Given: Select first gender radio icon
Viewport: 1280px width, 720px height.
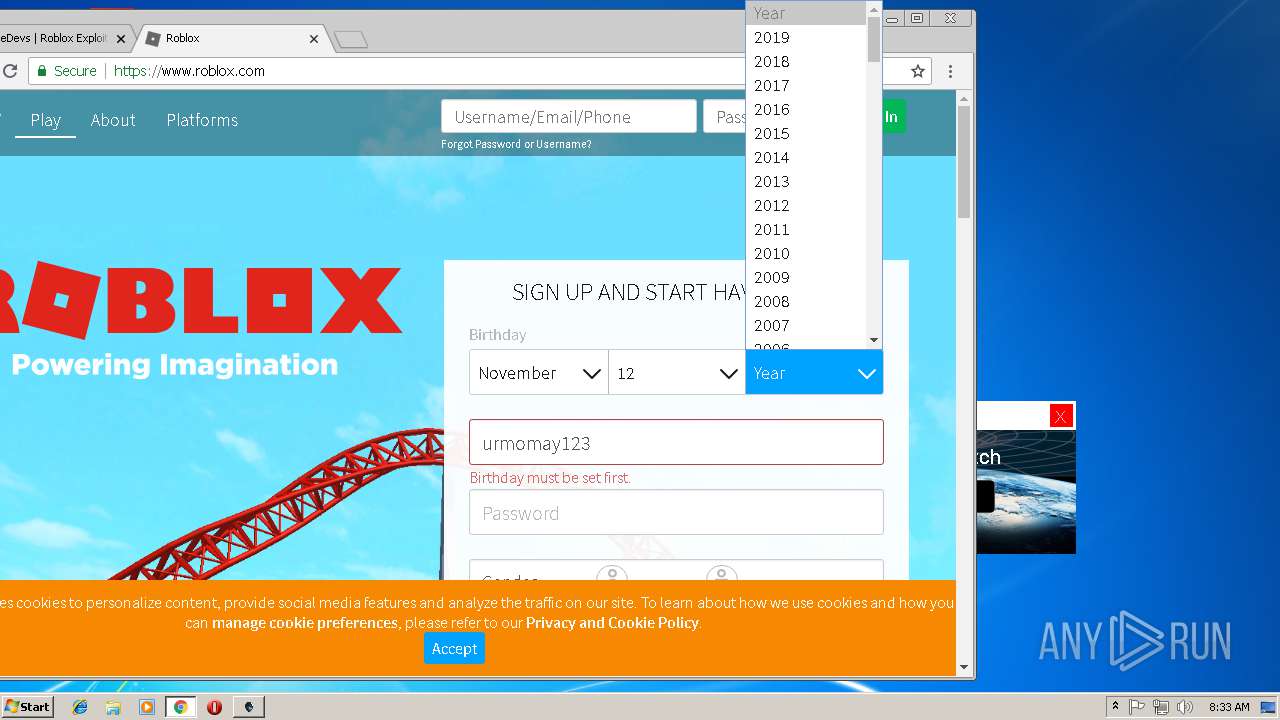Looking at the screenshot, I should click(611, 575).
